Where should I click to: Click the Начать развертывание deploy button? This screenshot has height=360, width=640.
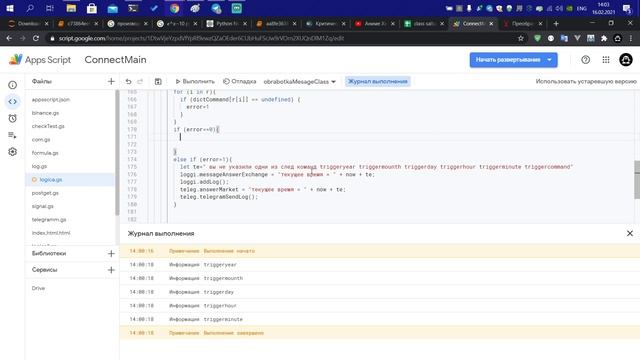508,60
